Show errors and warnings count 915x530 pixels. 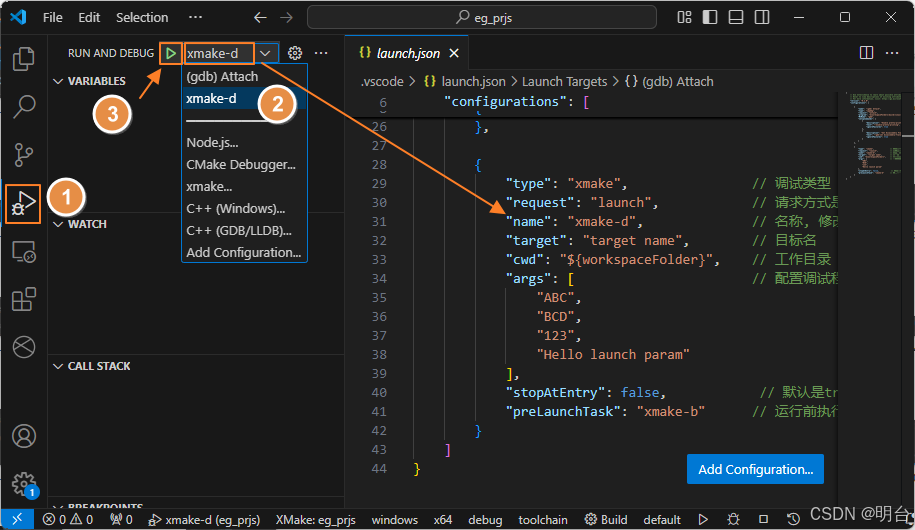click(68, 519)
